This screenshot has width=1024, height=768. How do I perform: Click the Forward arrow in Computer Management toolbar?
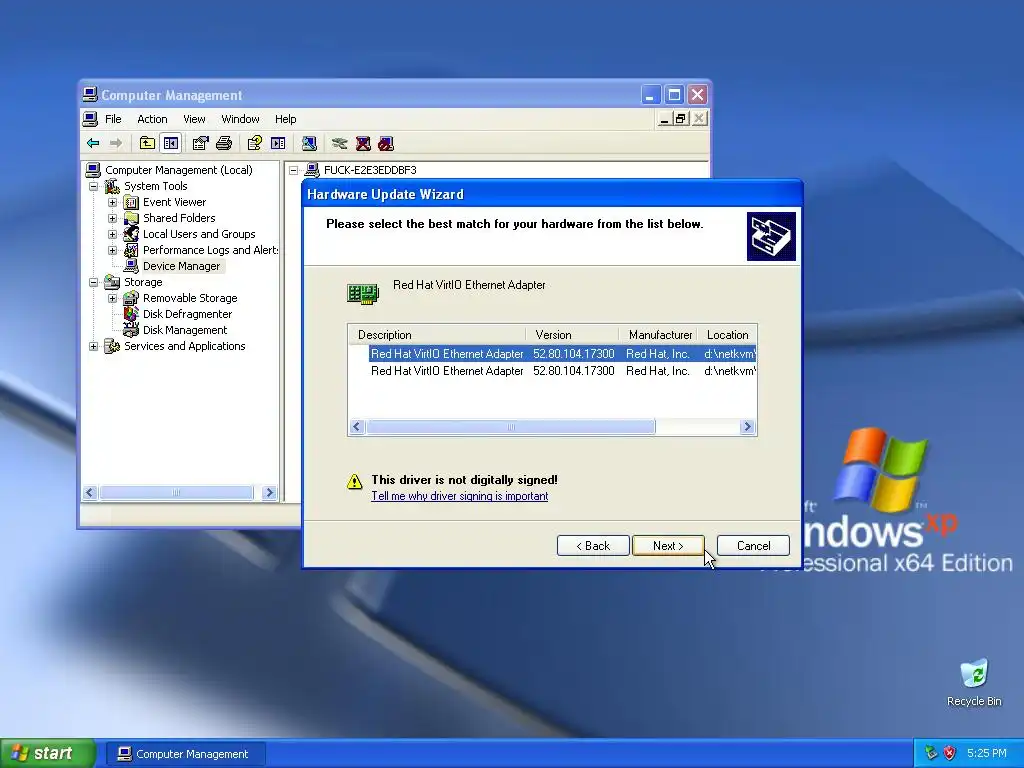click(x=116, y=143)
